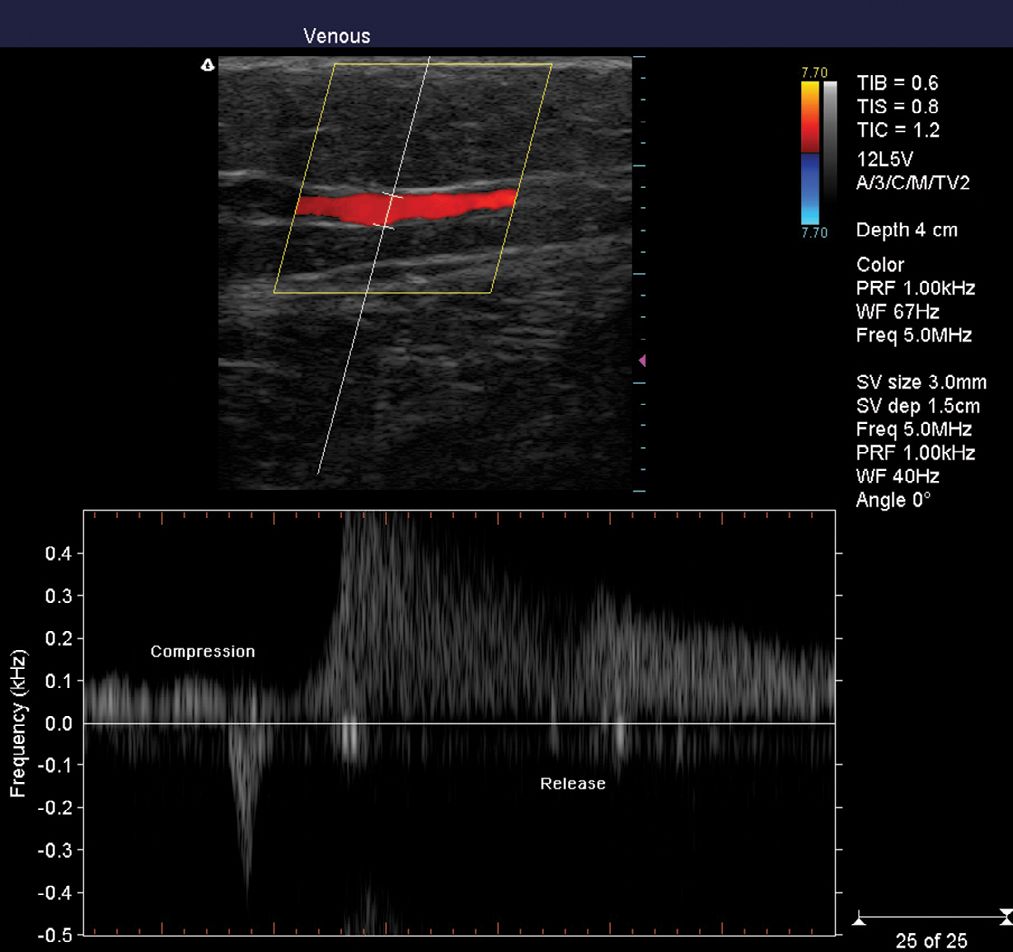Viewport: 1013px width, 952px height.
Task: Click the Frequency (kHz) axis label
Action: (17, 722)
